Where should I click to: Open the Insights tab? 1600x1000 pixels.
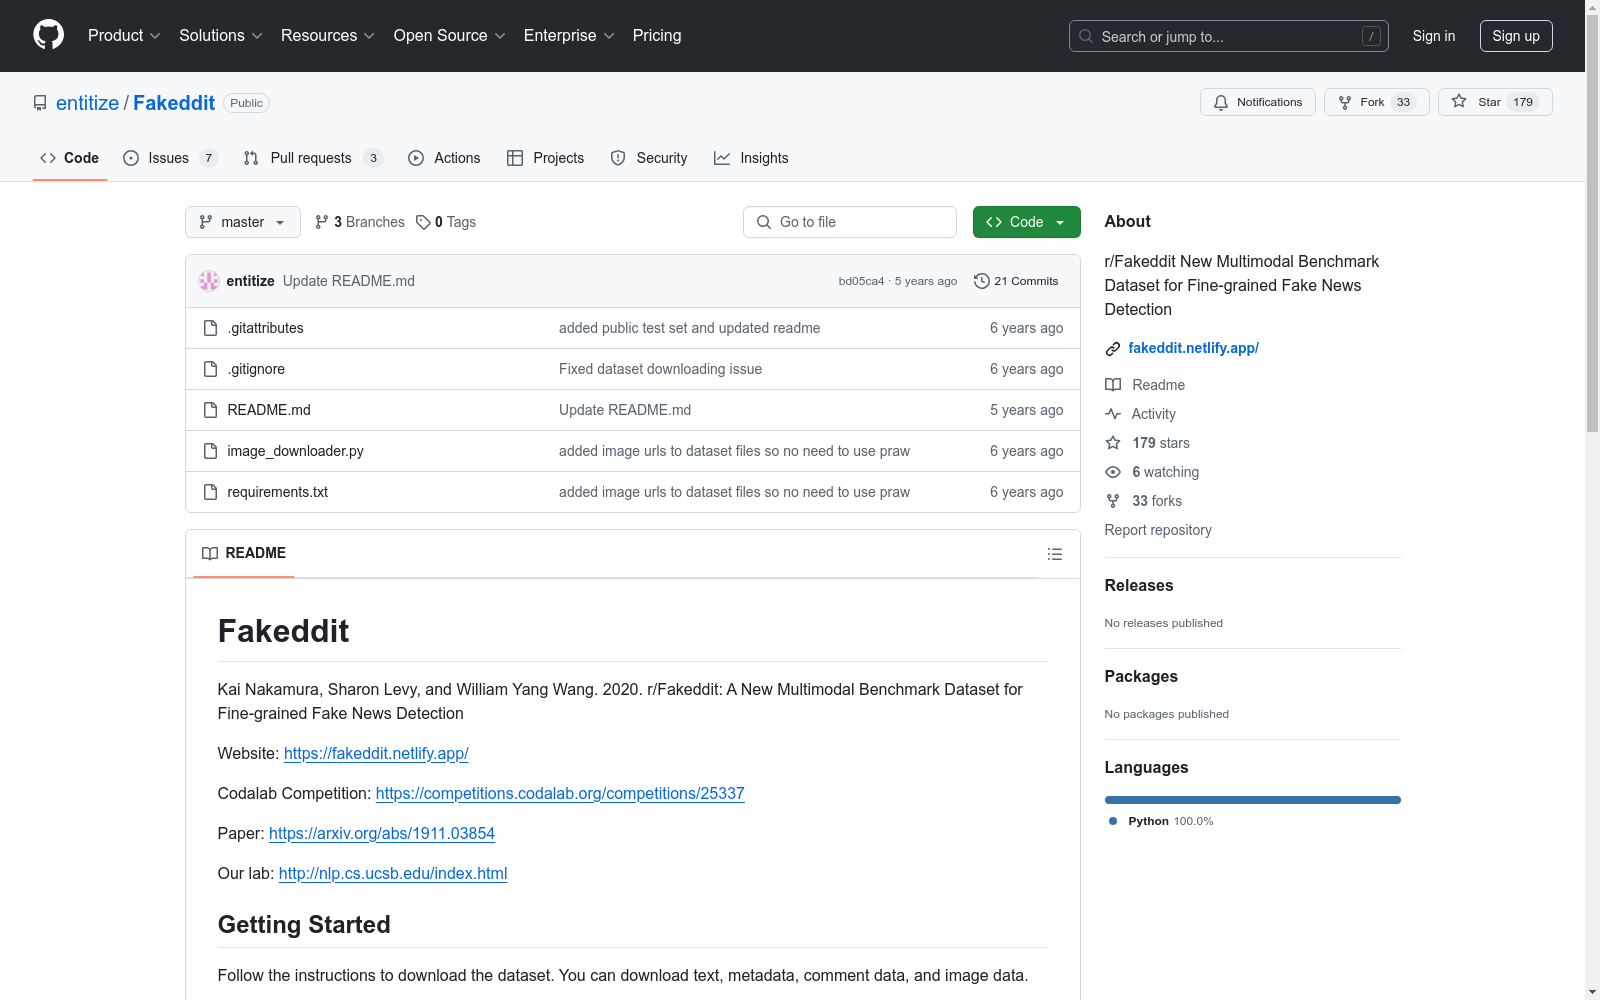pyautogui.click(x=751, y=158)
